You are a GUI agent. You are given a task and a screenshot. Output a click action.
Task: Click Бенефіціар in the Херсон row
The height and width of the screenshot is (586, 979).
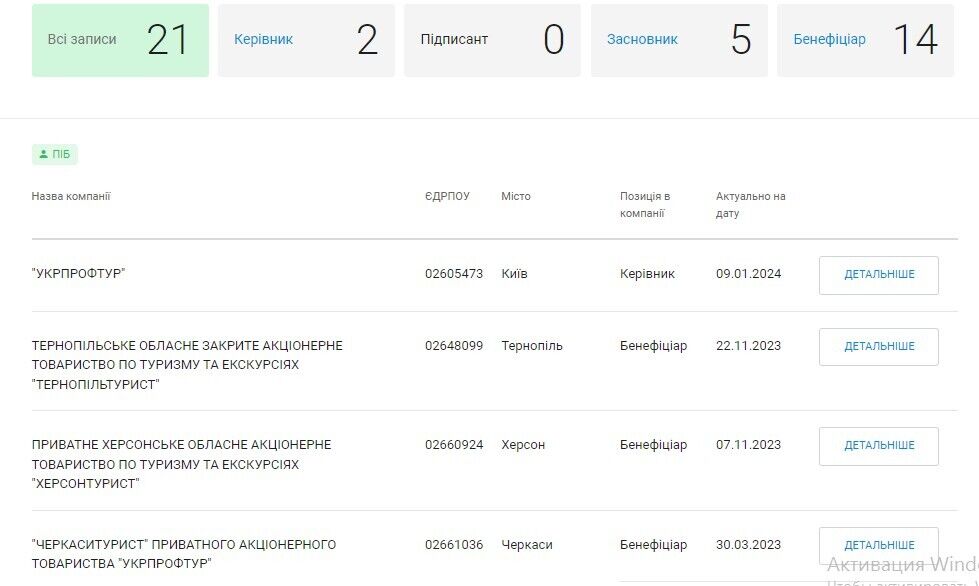653,444
